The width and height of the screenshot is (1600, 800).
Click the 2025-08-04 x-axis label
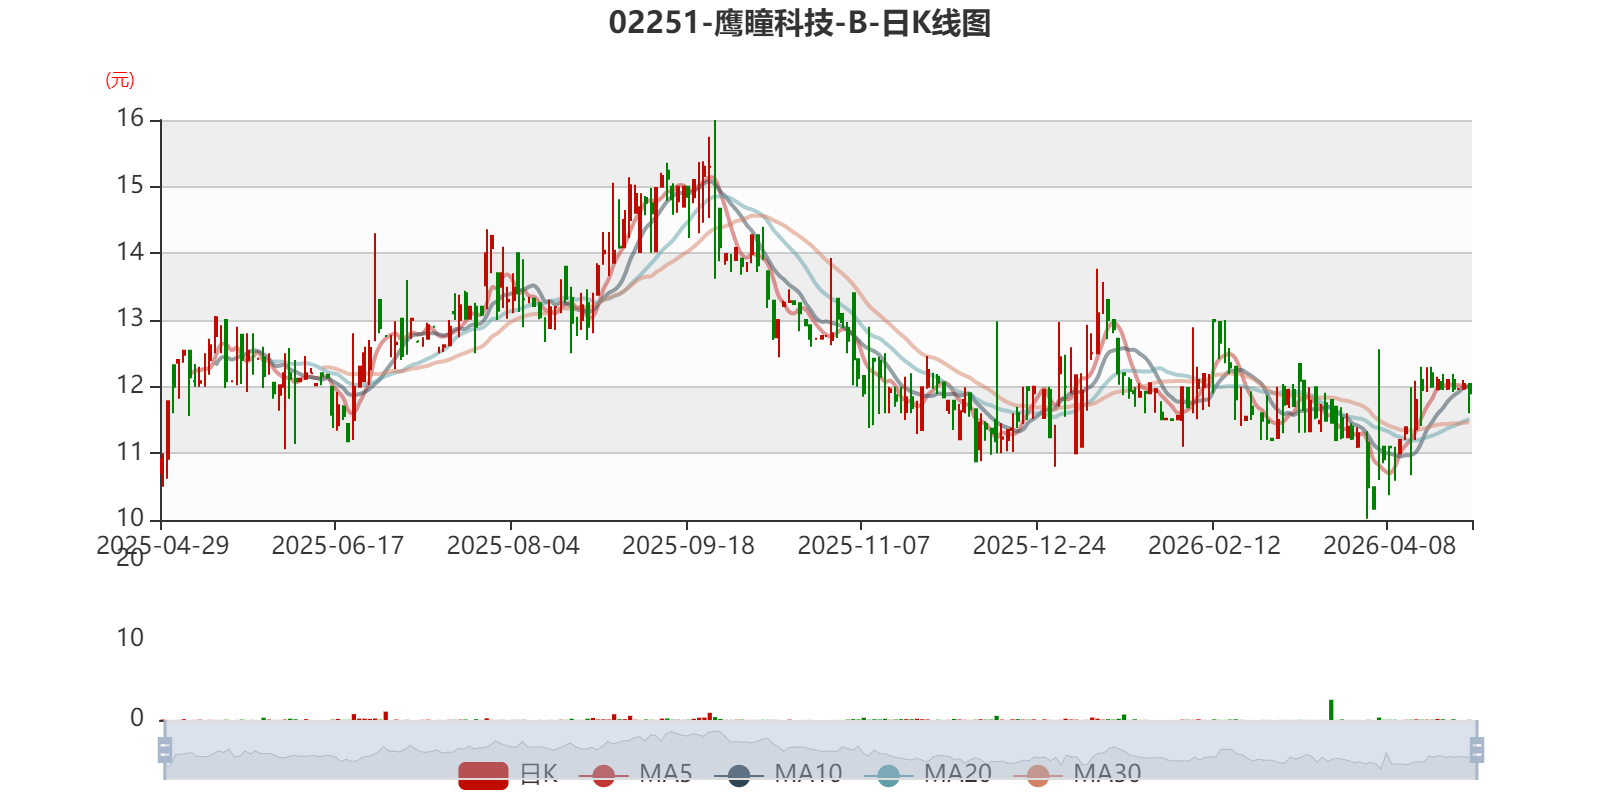point(513,545)
